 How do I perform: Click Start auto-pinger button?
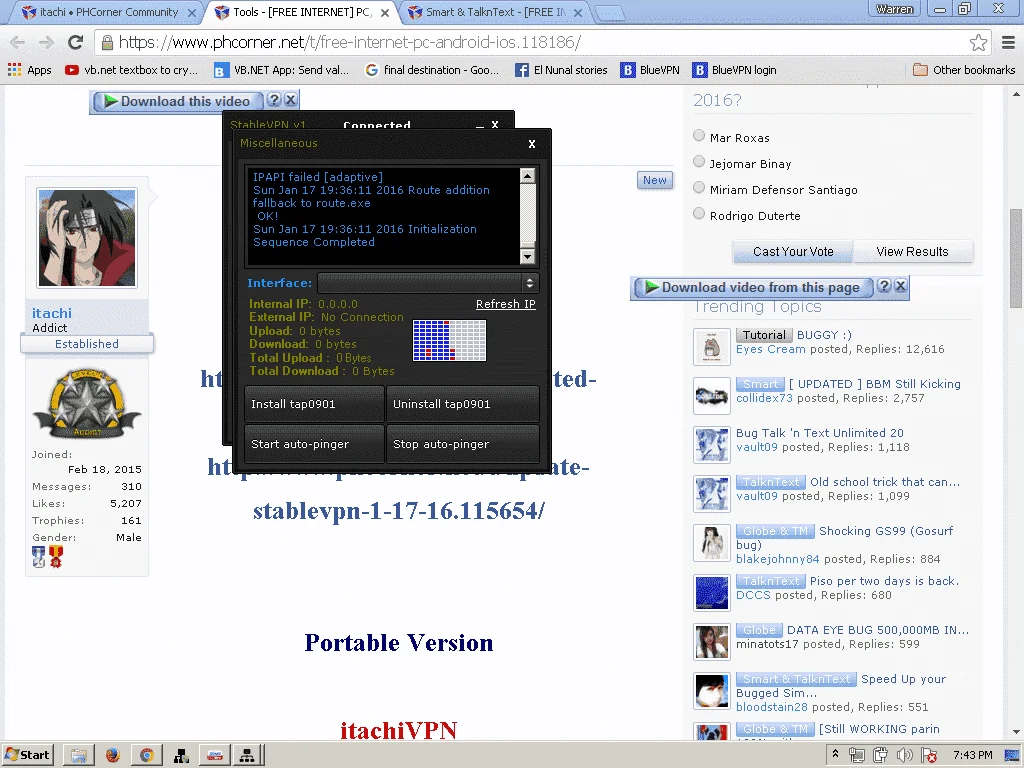314,444
